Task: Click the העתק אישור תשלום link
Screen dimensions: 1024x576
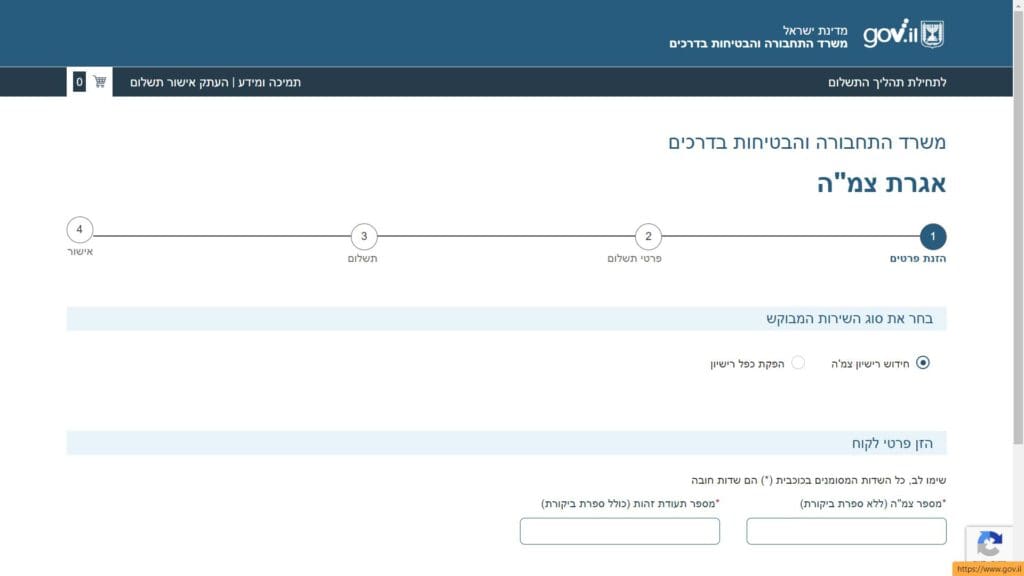Action: click(180, 82)
